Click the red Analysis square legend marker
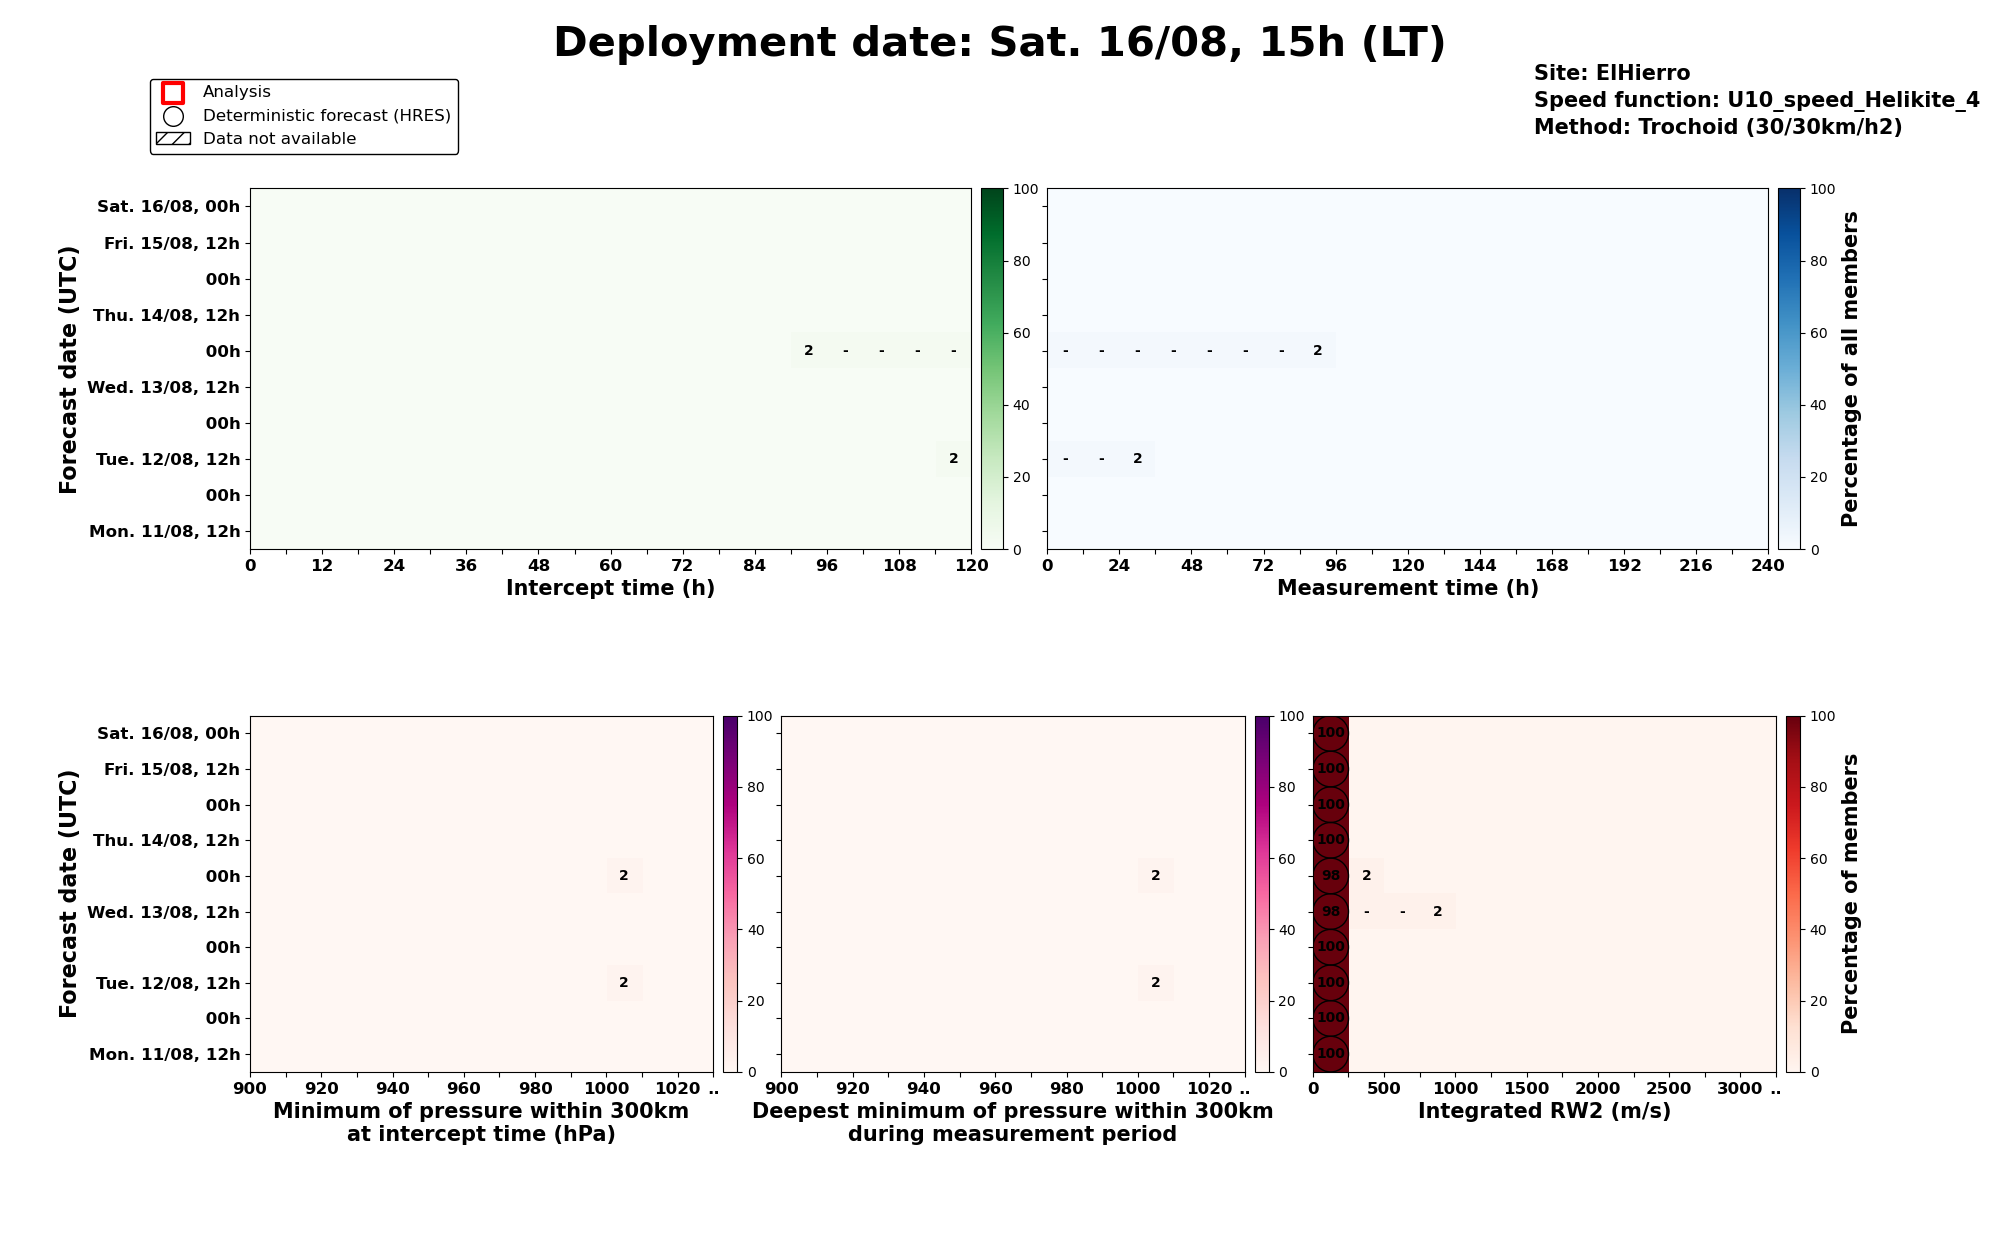This screenshot has height=1250, width=2000. coord(173,92)
